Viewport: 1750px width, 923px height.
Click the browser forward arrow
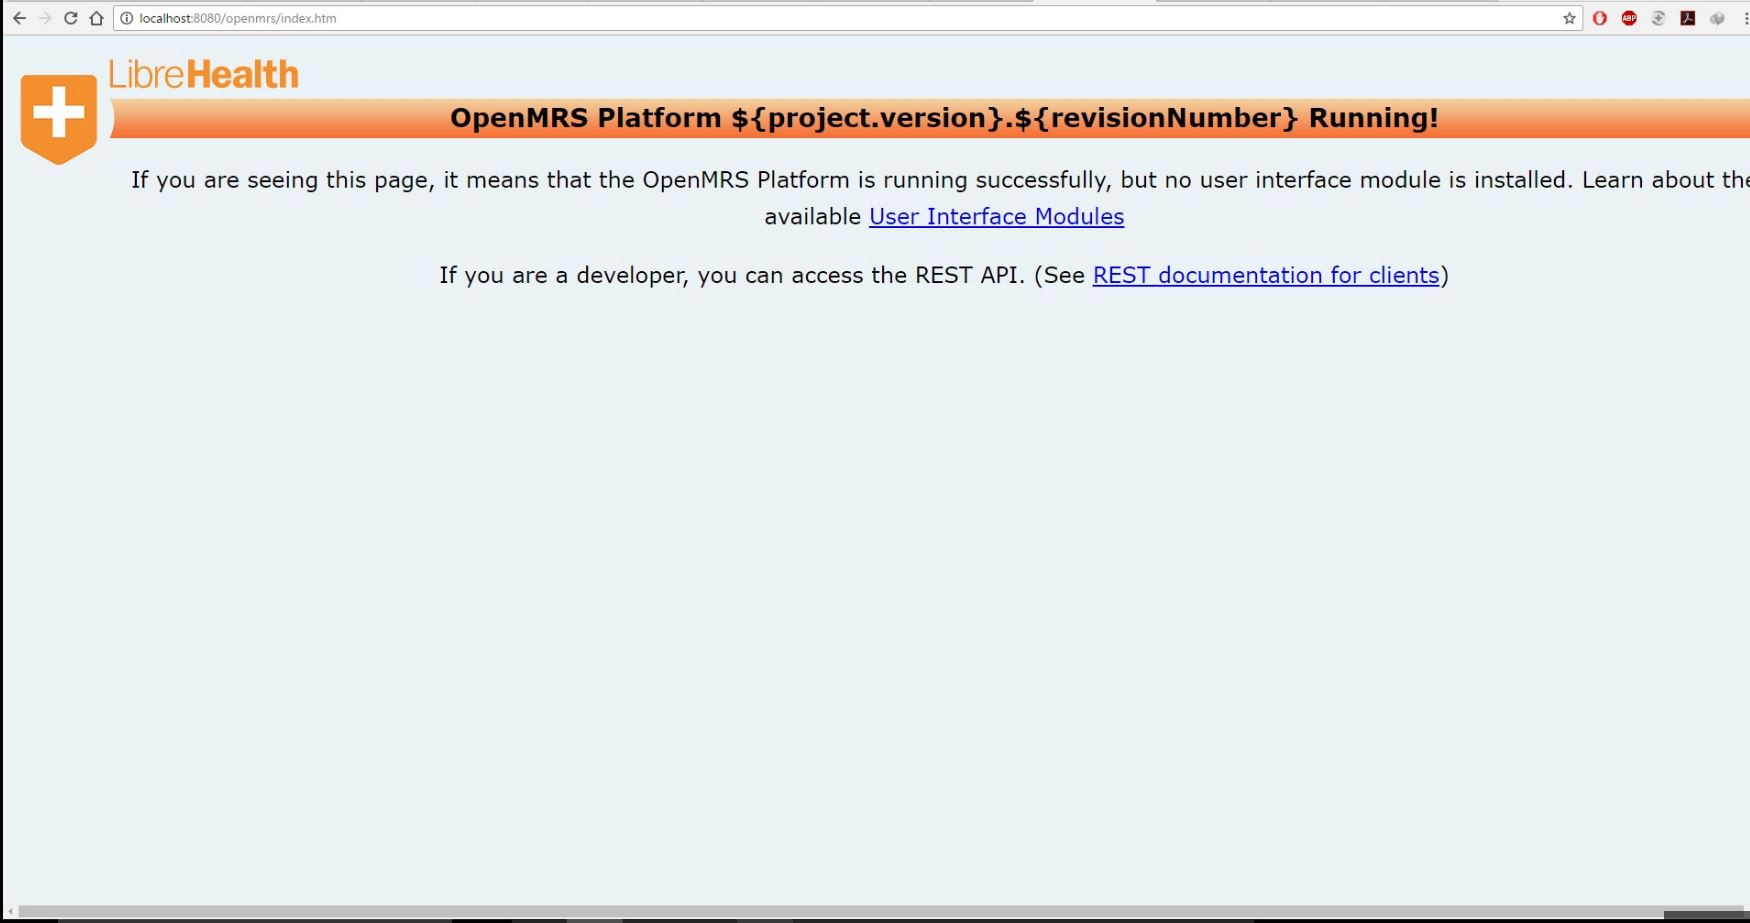(x=45, y=18)
